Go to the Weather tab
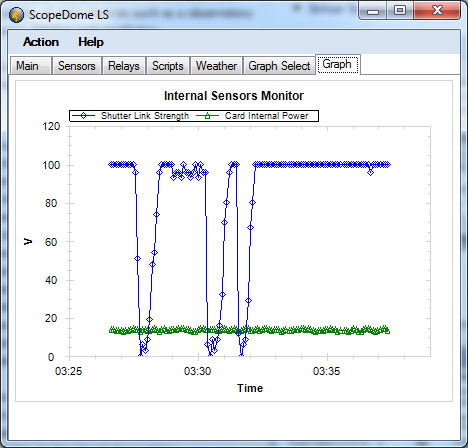This screenshot has height=448, width=468. click(216, 66)
